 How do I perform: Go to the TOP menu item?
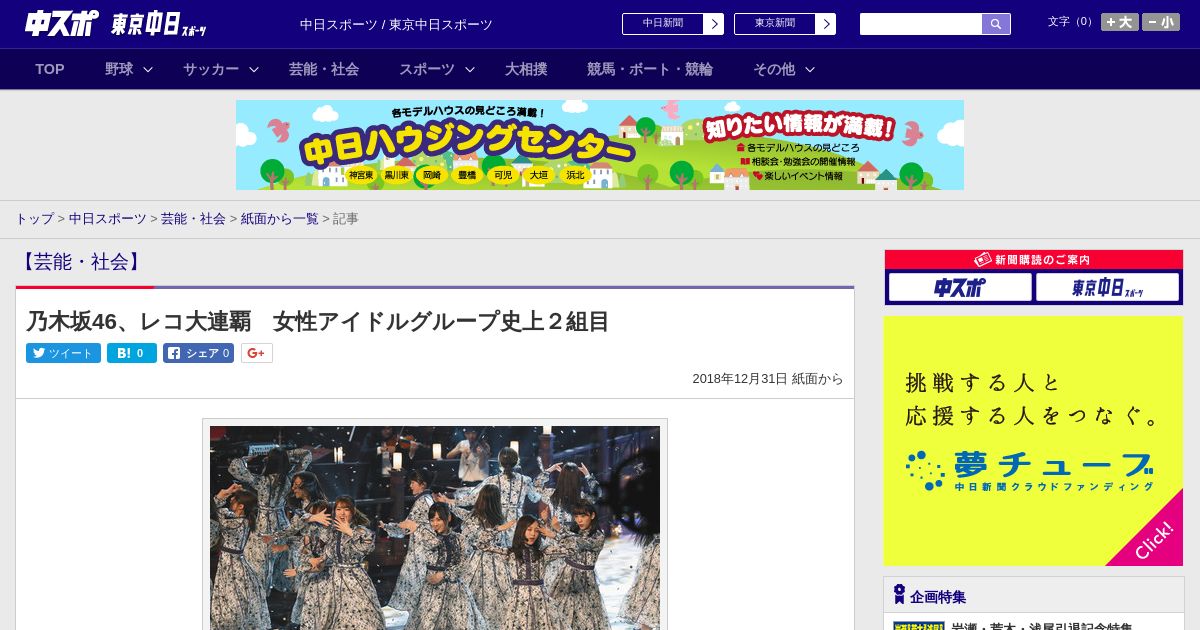click(50, 69)
